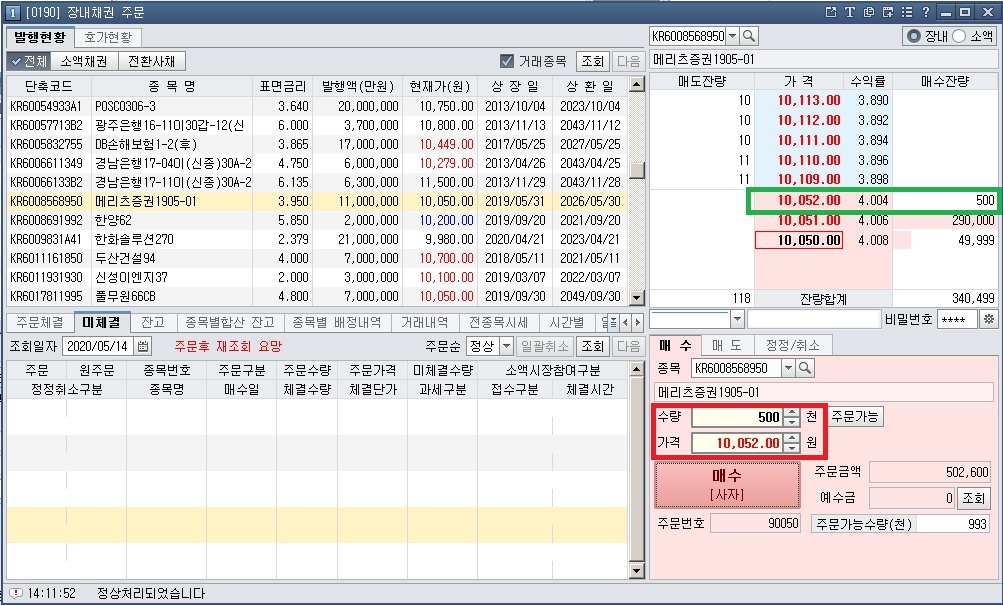Click the font size 'T' icon in title bar
This screenshot has height=605, width=1003.
tap(848, 12)
